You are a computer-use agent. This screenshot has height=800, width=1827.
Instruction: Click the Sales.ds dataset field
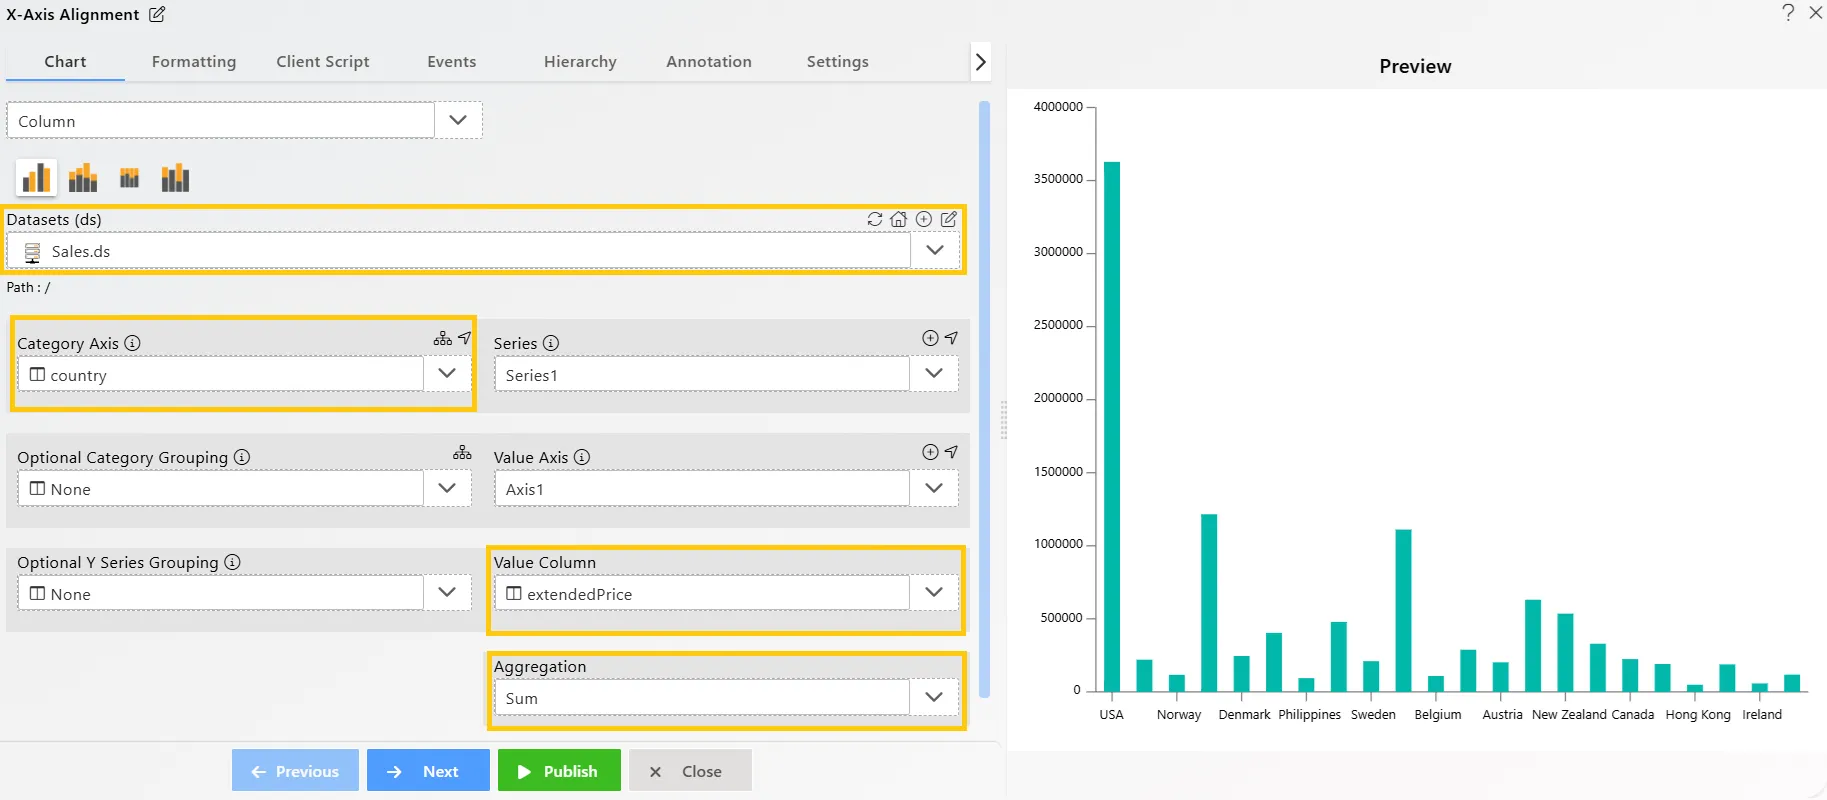(x=459, y=250)
